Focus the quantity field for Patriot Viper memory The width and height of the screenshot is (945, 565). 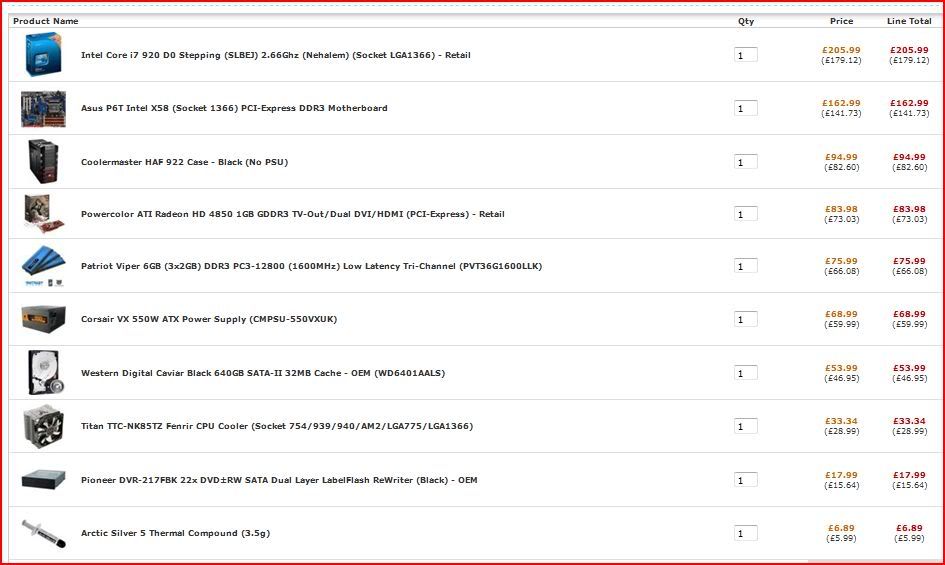point(746,266)
